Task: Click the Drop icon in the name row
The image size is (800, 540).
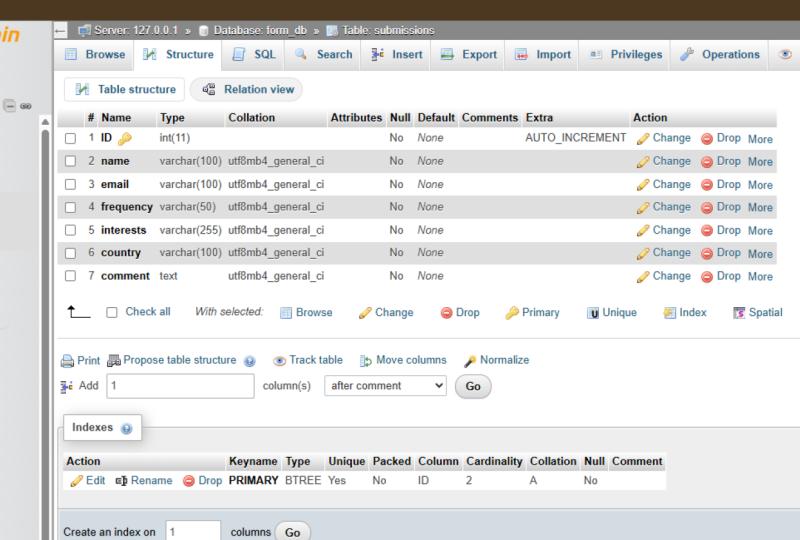Action: pyautogui.click(x=707, y=162)
